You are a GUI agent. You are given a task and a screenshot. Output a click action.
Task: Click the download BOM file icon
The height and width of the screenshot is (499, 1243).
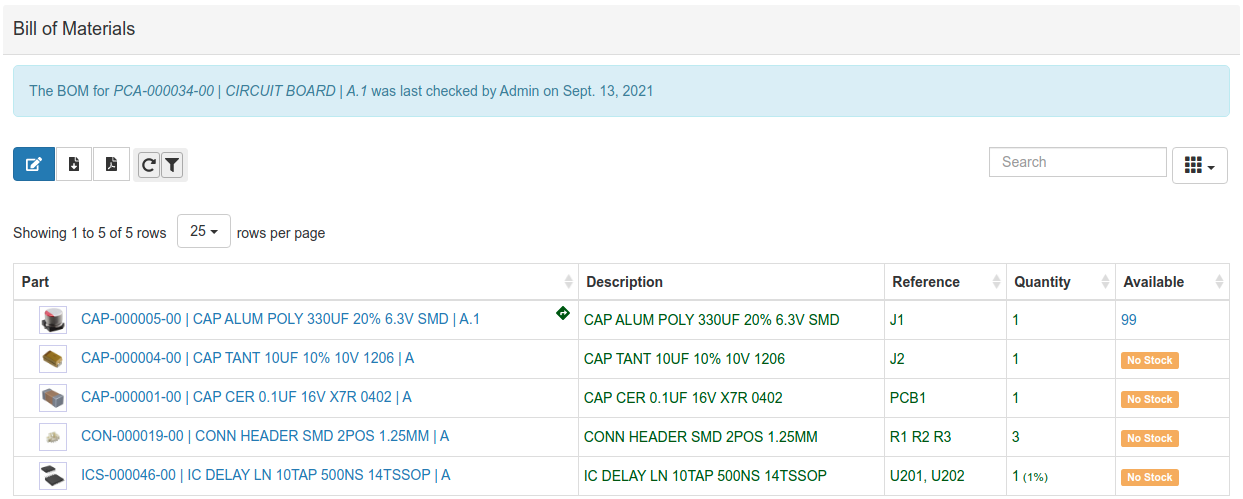click(x=74, y=164)
